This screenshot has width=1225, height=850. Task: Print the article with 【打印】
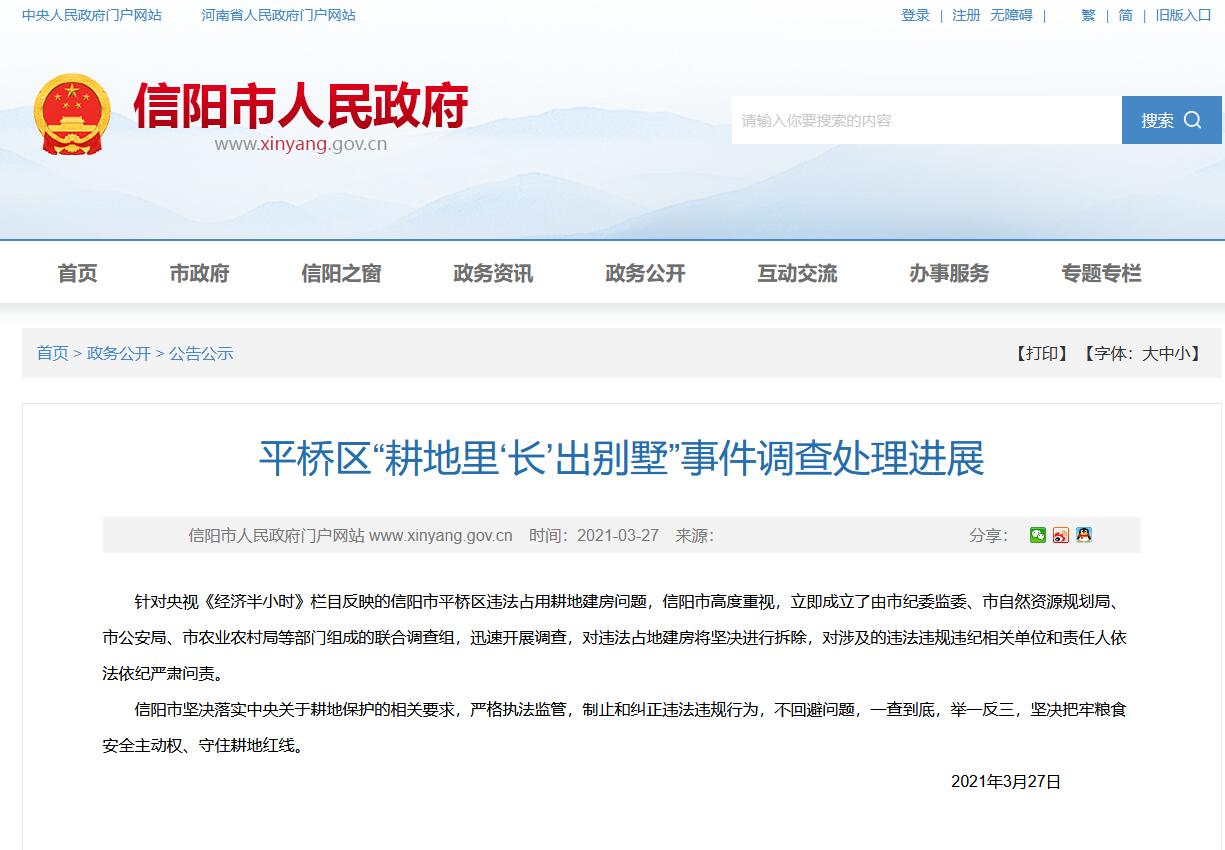(1043, 353)
